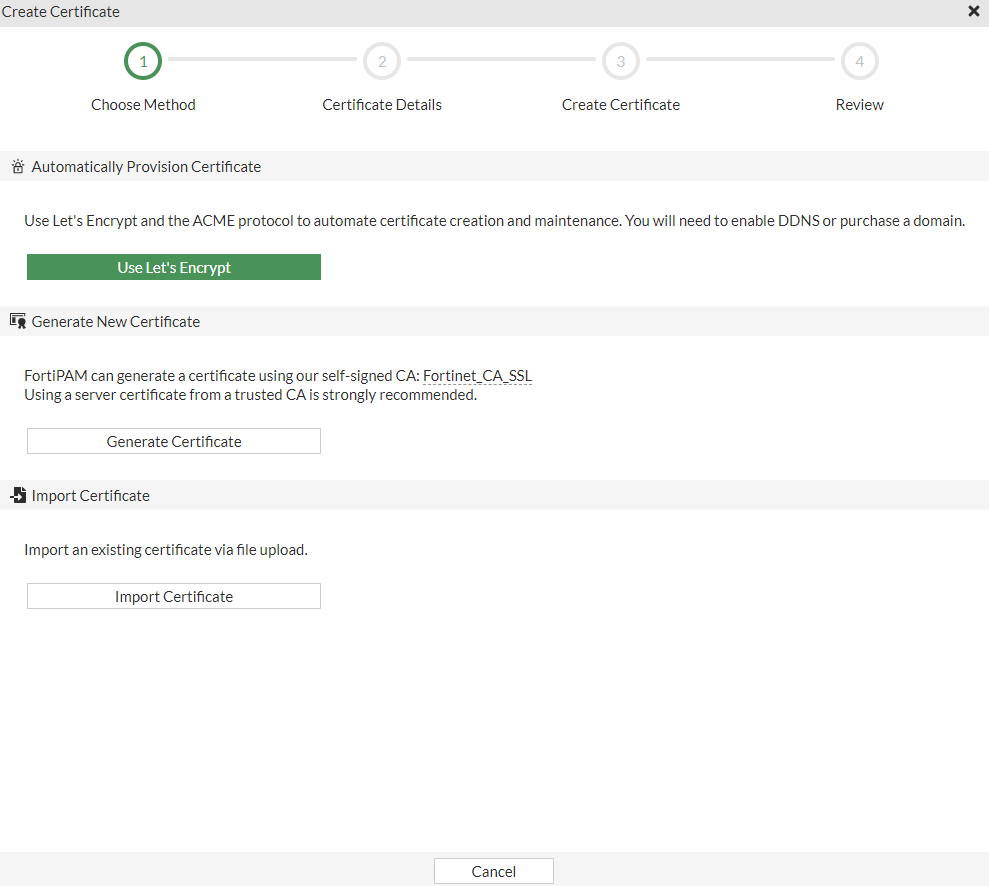989x886 pixels.
Task: Jump to step 2 circle
Action: pos(382,61)
